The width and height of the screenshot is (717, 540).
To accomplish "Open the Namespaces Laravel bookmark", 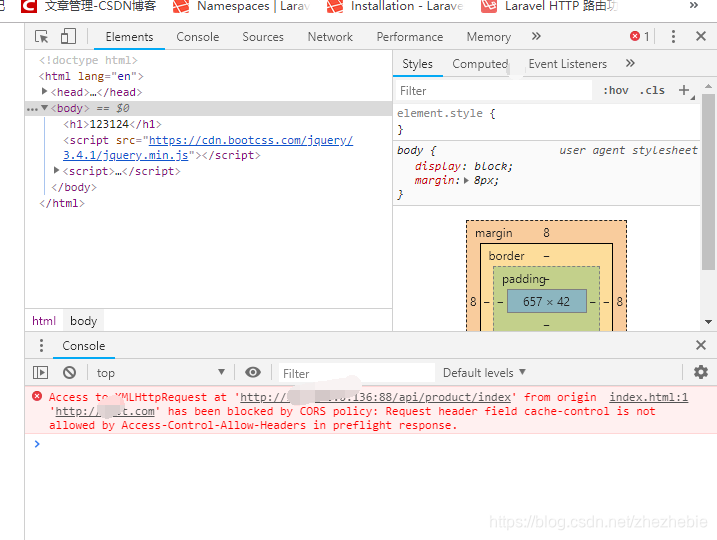I will 242,6.
